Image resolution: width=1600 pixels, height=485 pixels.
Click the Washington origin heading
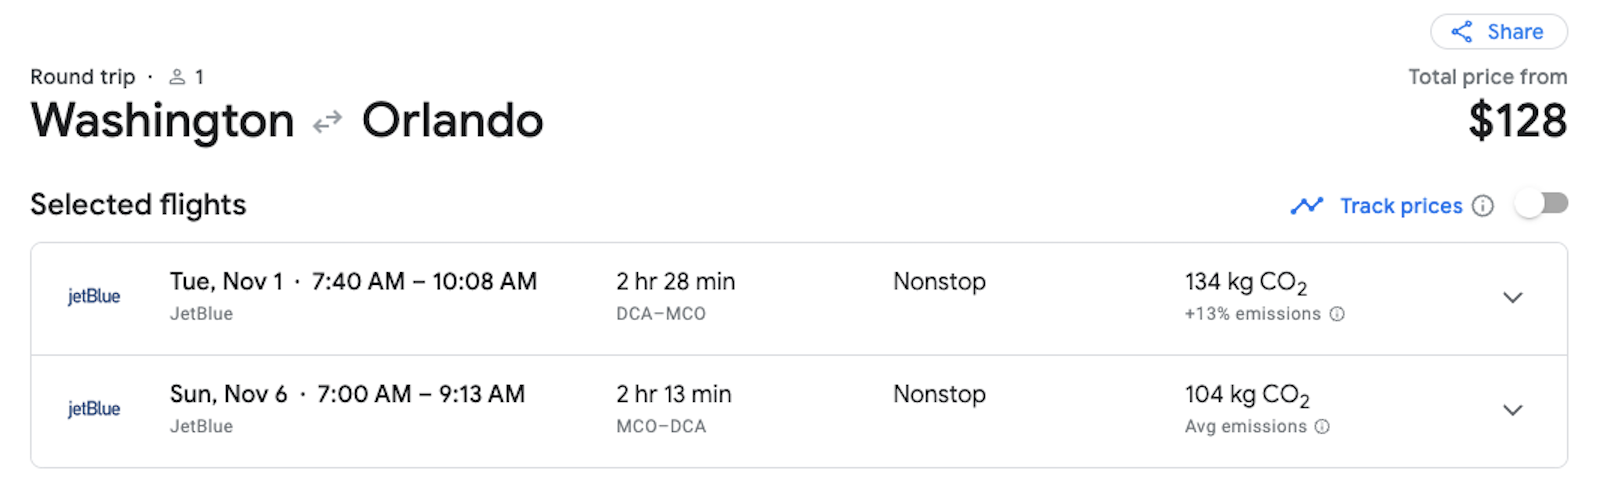click(x=163, y=121)
